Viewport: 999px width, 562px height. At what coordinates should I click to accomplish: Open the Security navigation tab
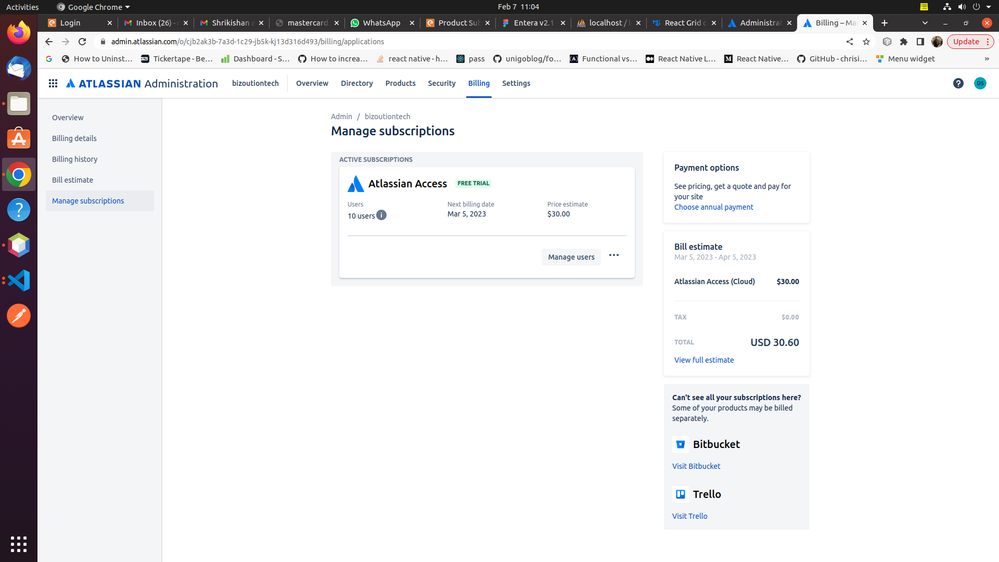441,84
